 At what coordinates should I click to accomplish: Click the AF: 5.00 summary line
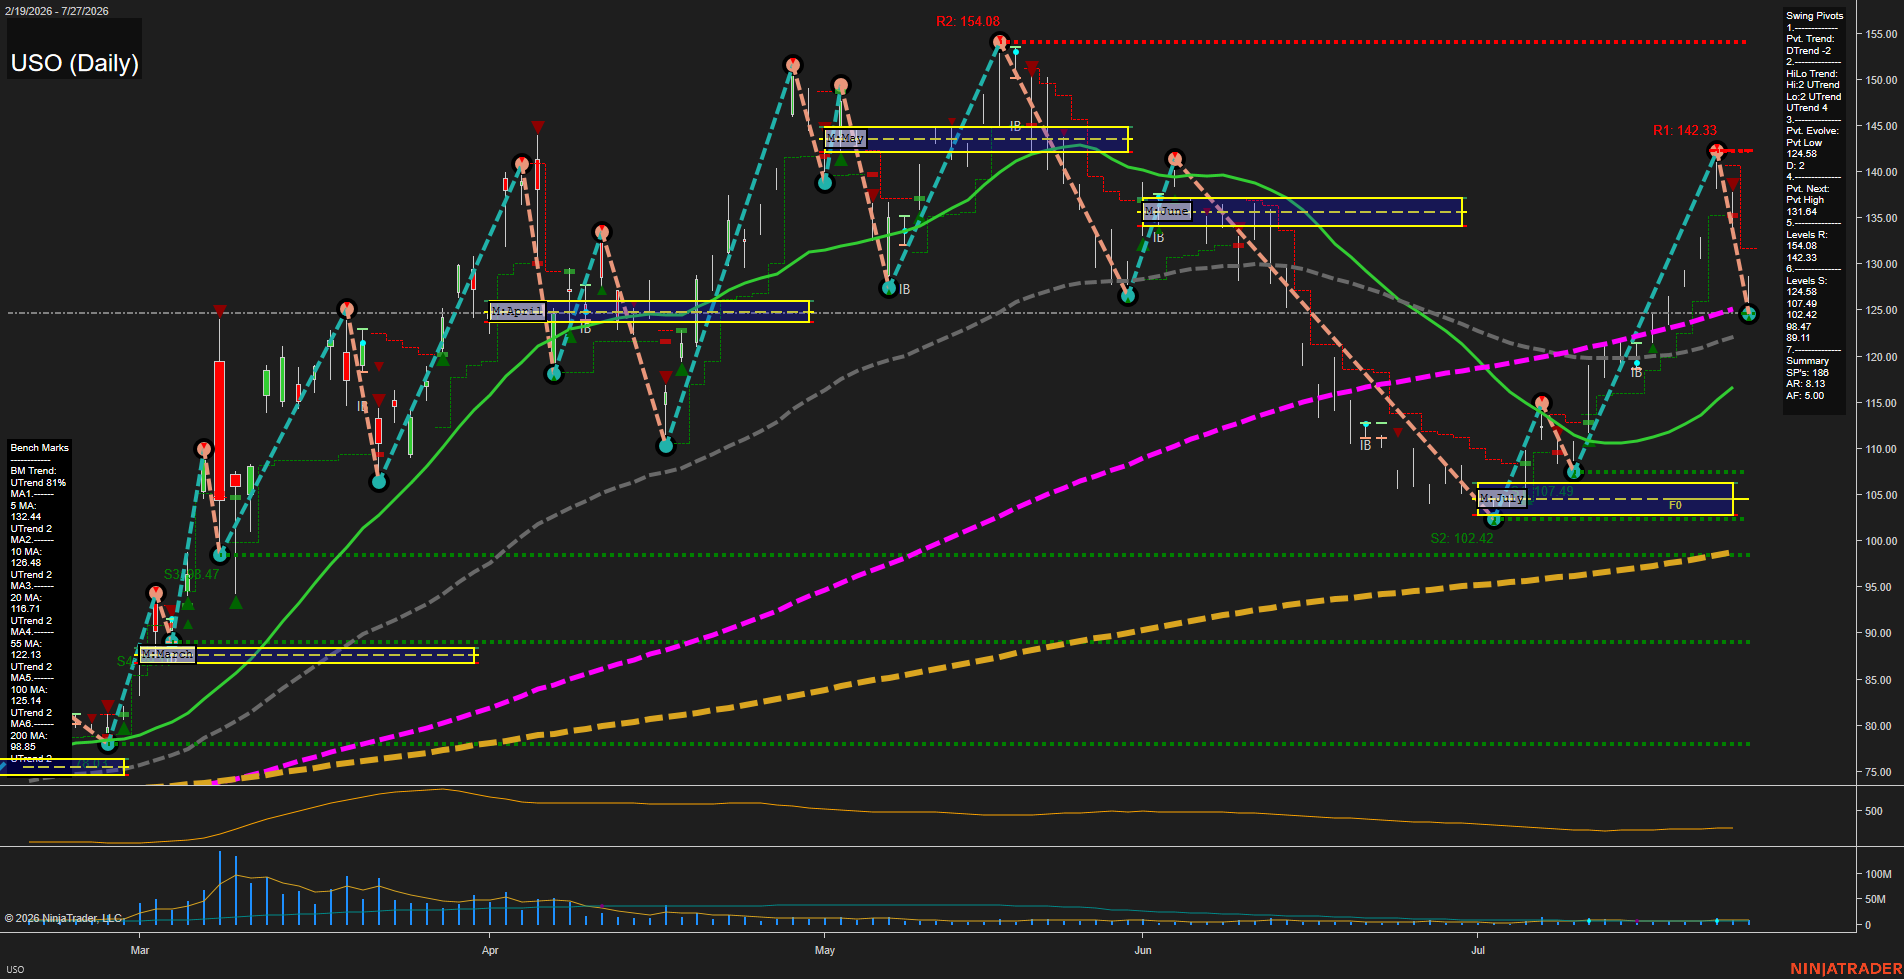(1805, 396)
